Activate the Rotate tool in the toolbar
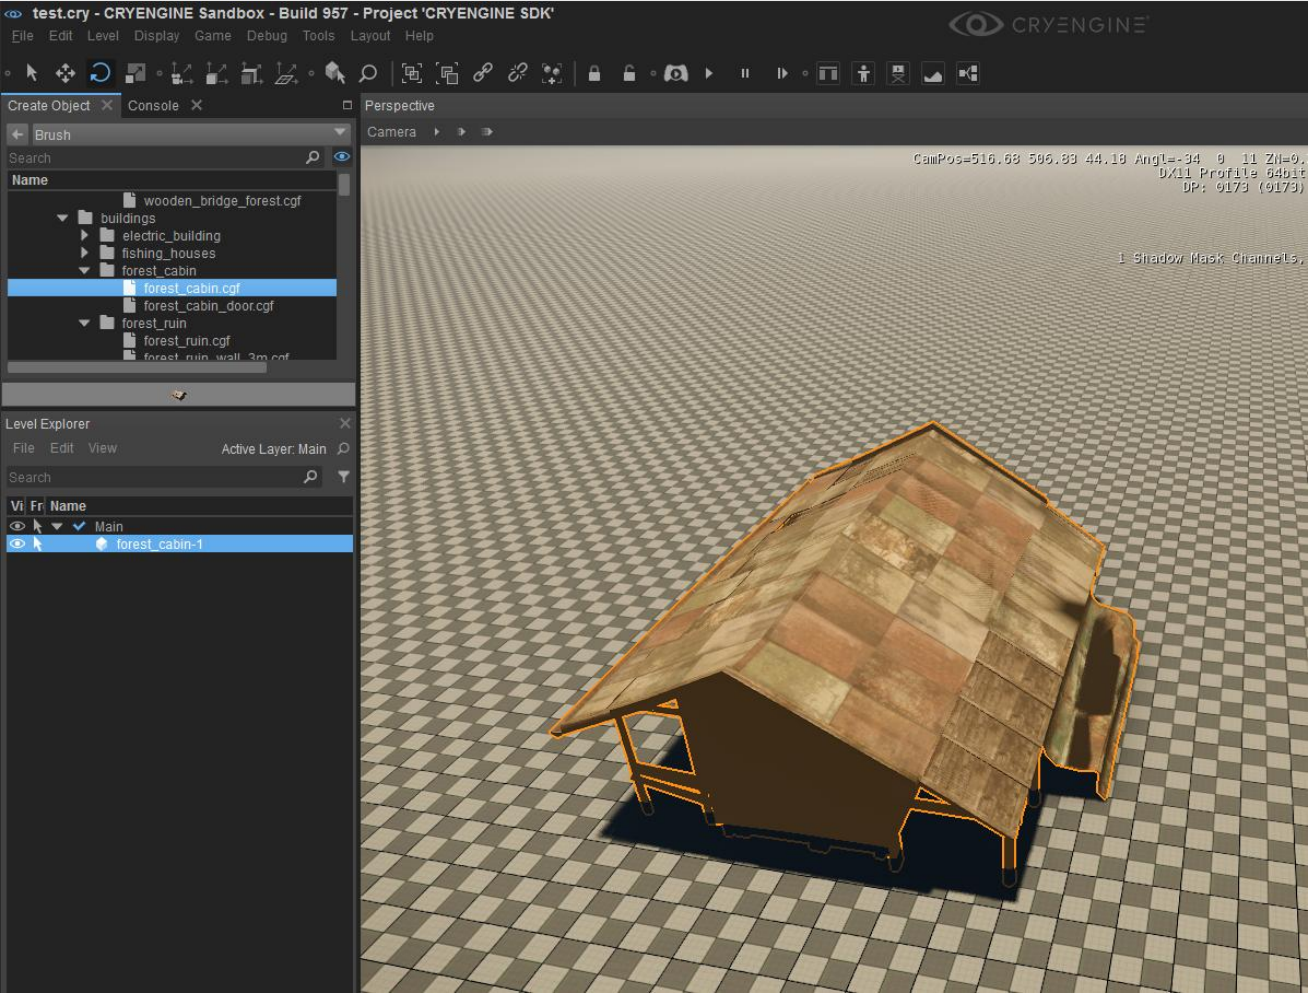1308x994 pixels. click(100, 73)
